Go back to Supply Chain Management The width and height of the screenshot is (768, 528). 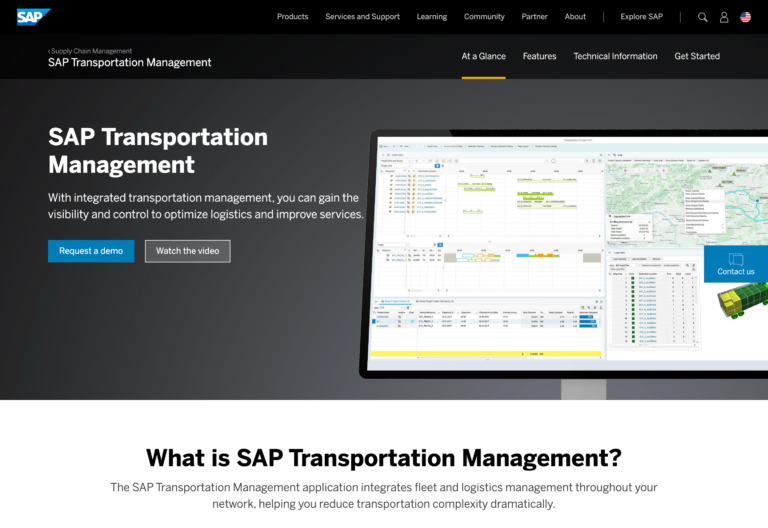tap(90, 51)
